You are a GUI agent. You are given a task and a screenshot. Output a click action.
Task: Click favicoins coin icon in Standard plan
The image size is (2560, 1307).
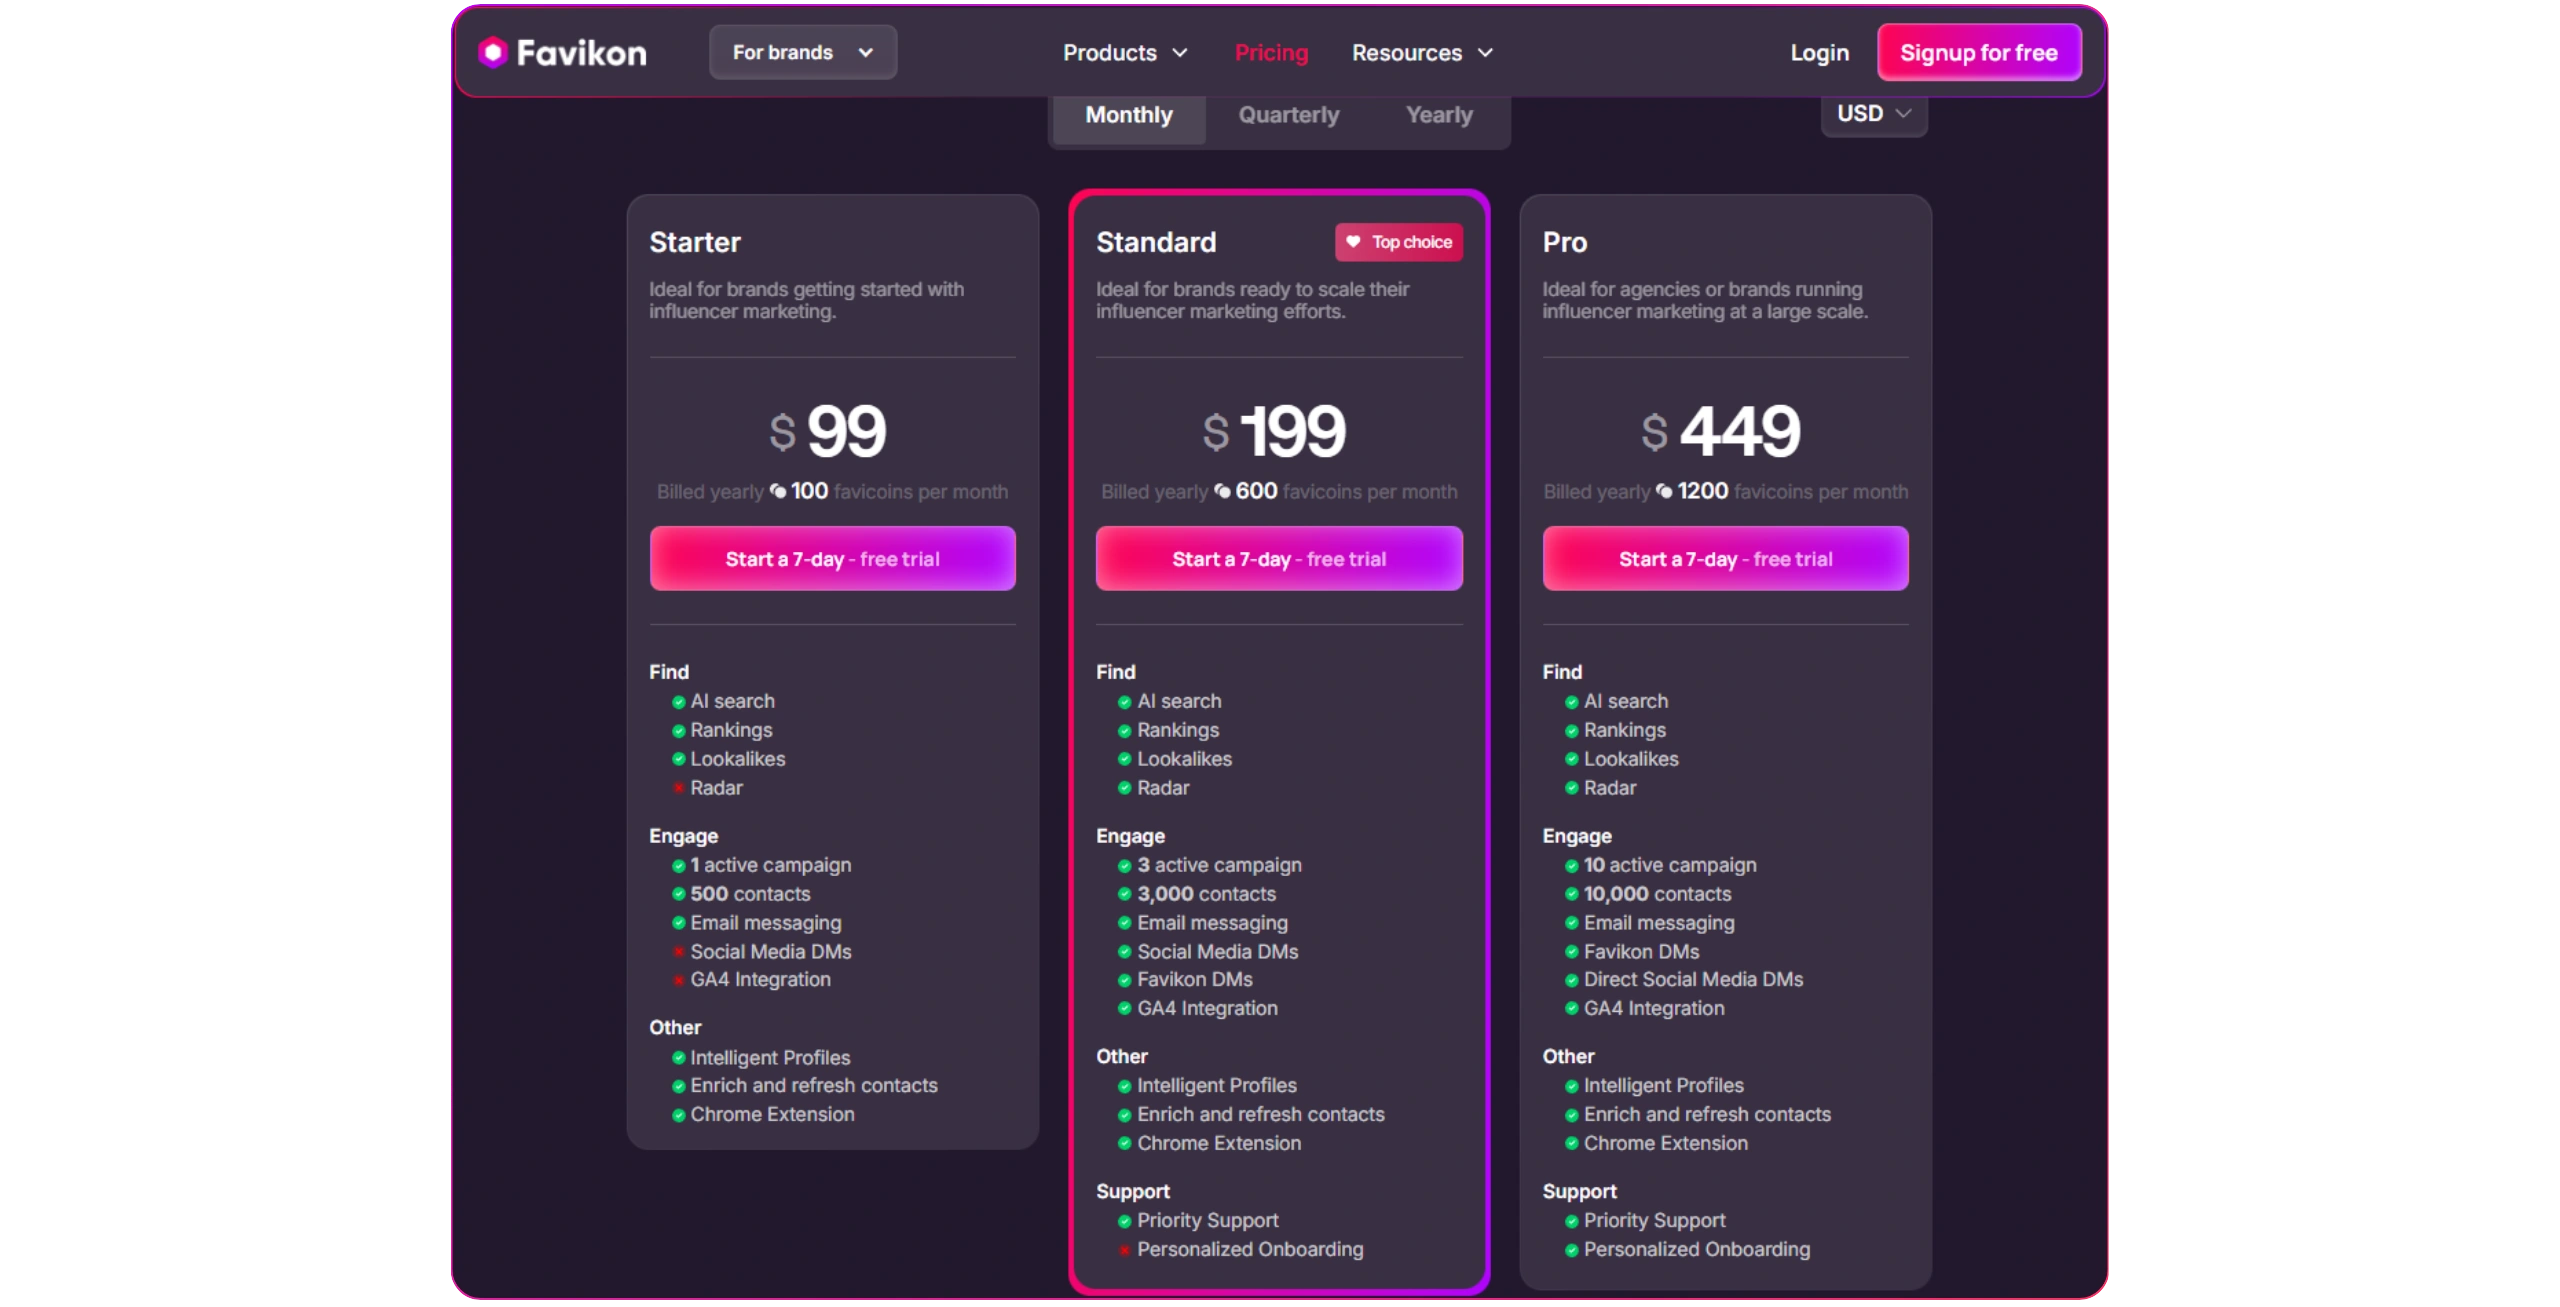tap(1222, 491)
